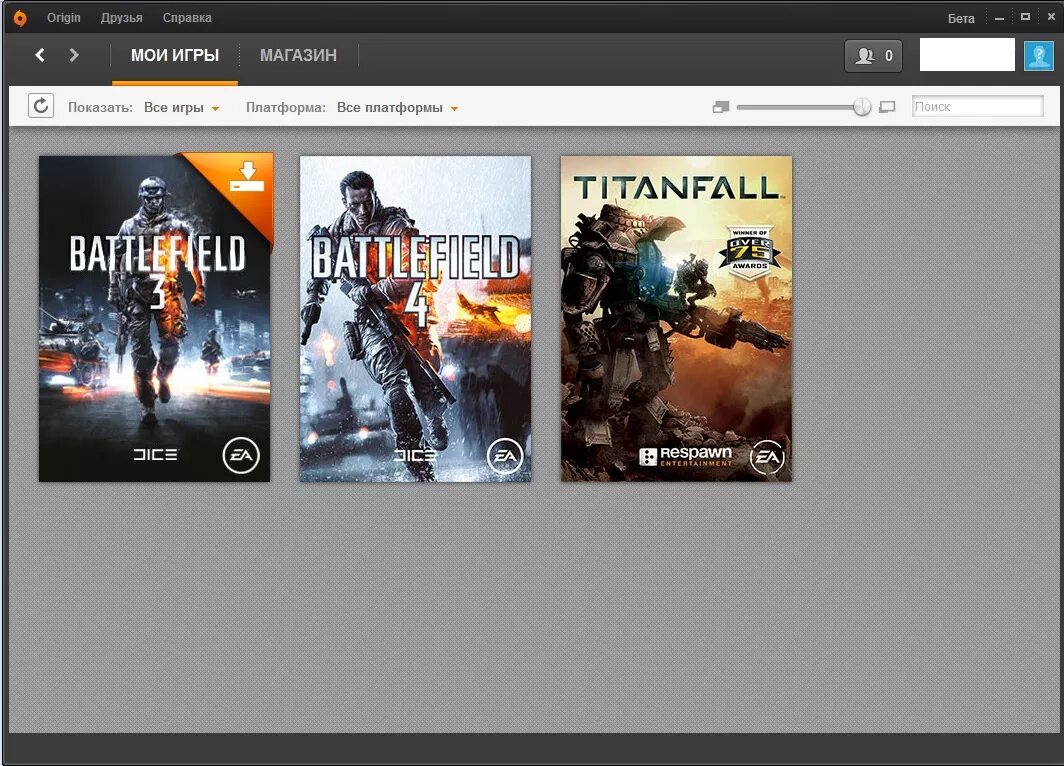Click the Бета label
This screenshot has width=1064, height=766.
[961, 18]
